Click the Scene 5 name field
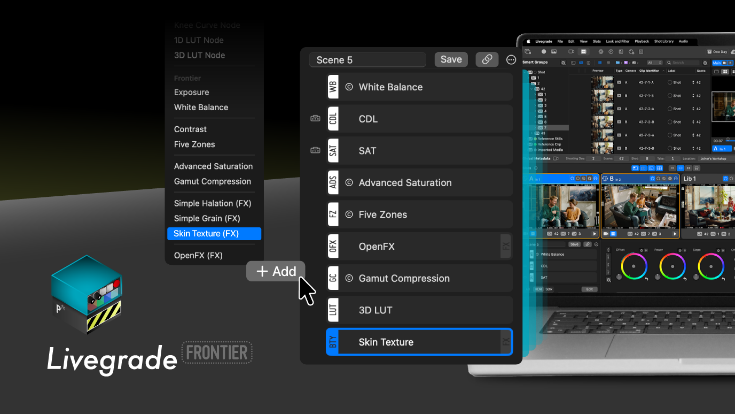The image size is (735, 414). point(368,60)
